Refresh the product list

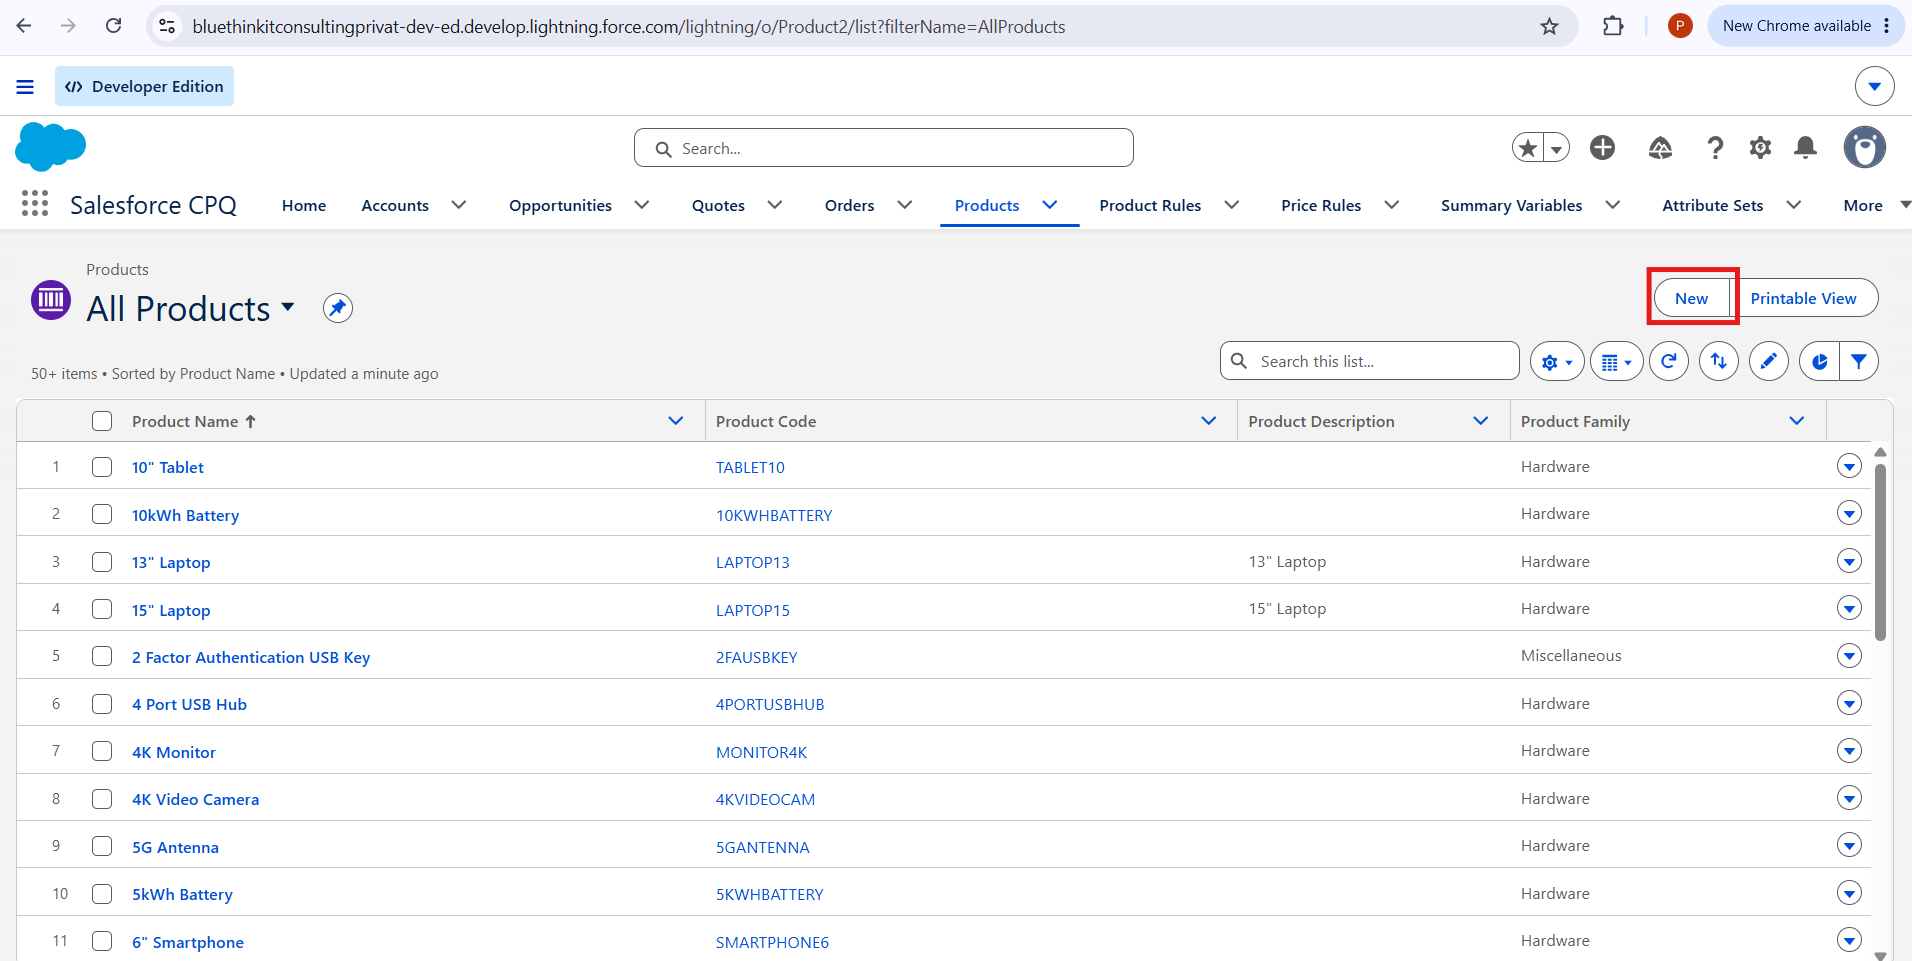pyautogui.click(x=1669, y=361)
